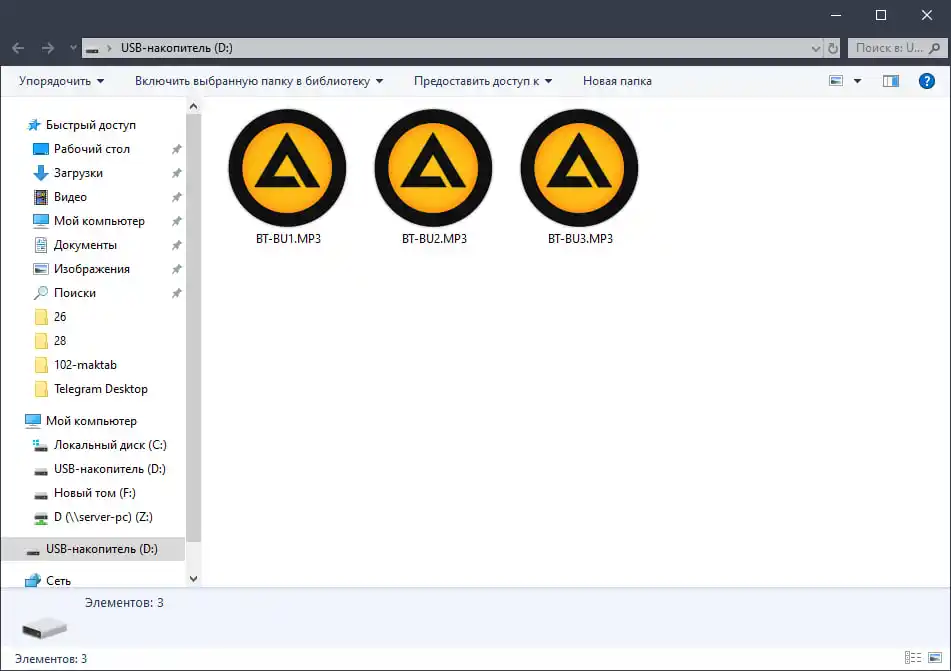
Task: Click the search box for the USB drive
Action: 896,48
